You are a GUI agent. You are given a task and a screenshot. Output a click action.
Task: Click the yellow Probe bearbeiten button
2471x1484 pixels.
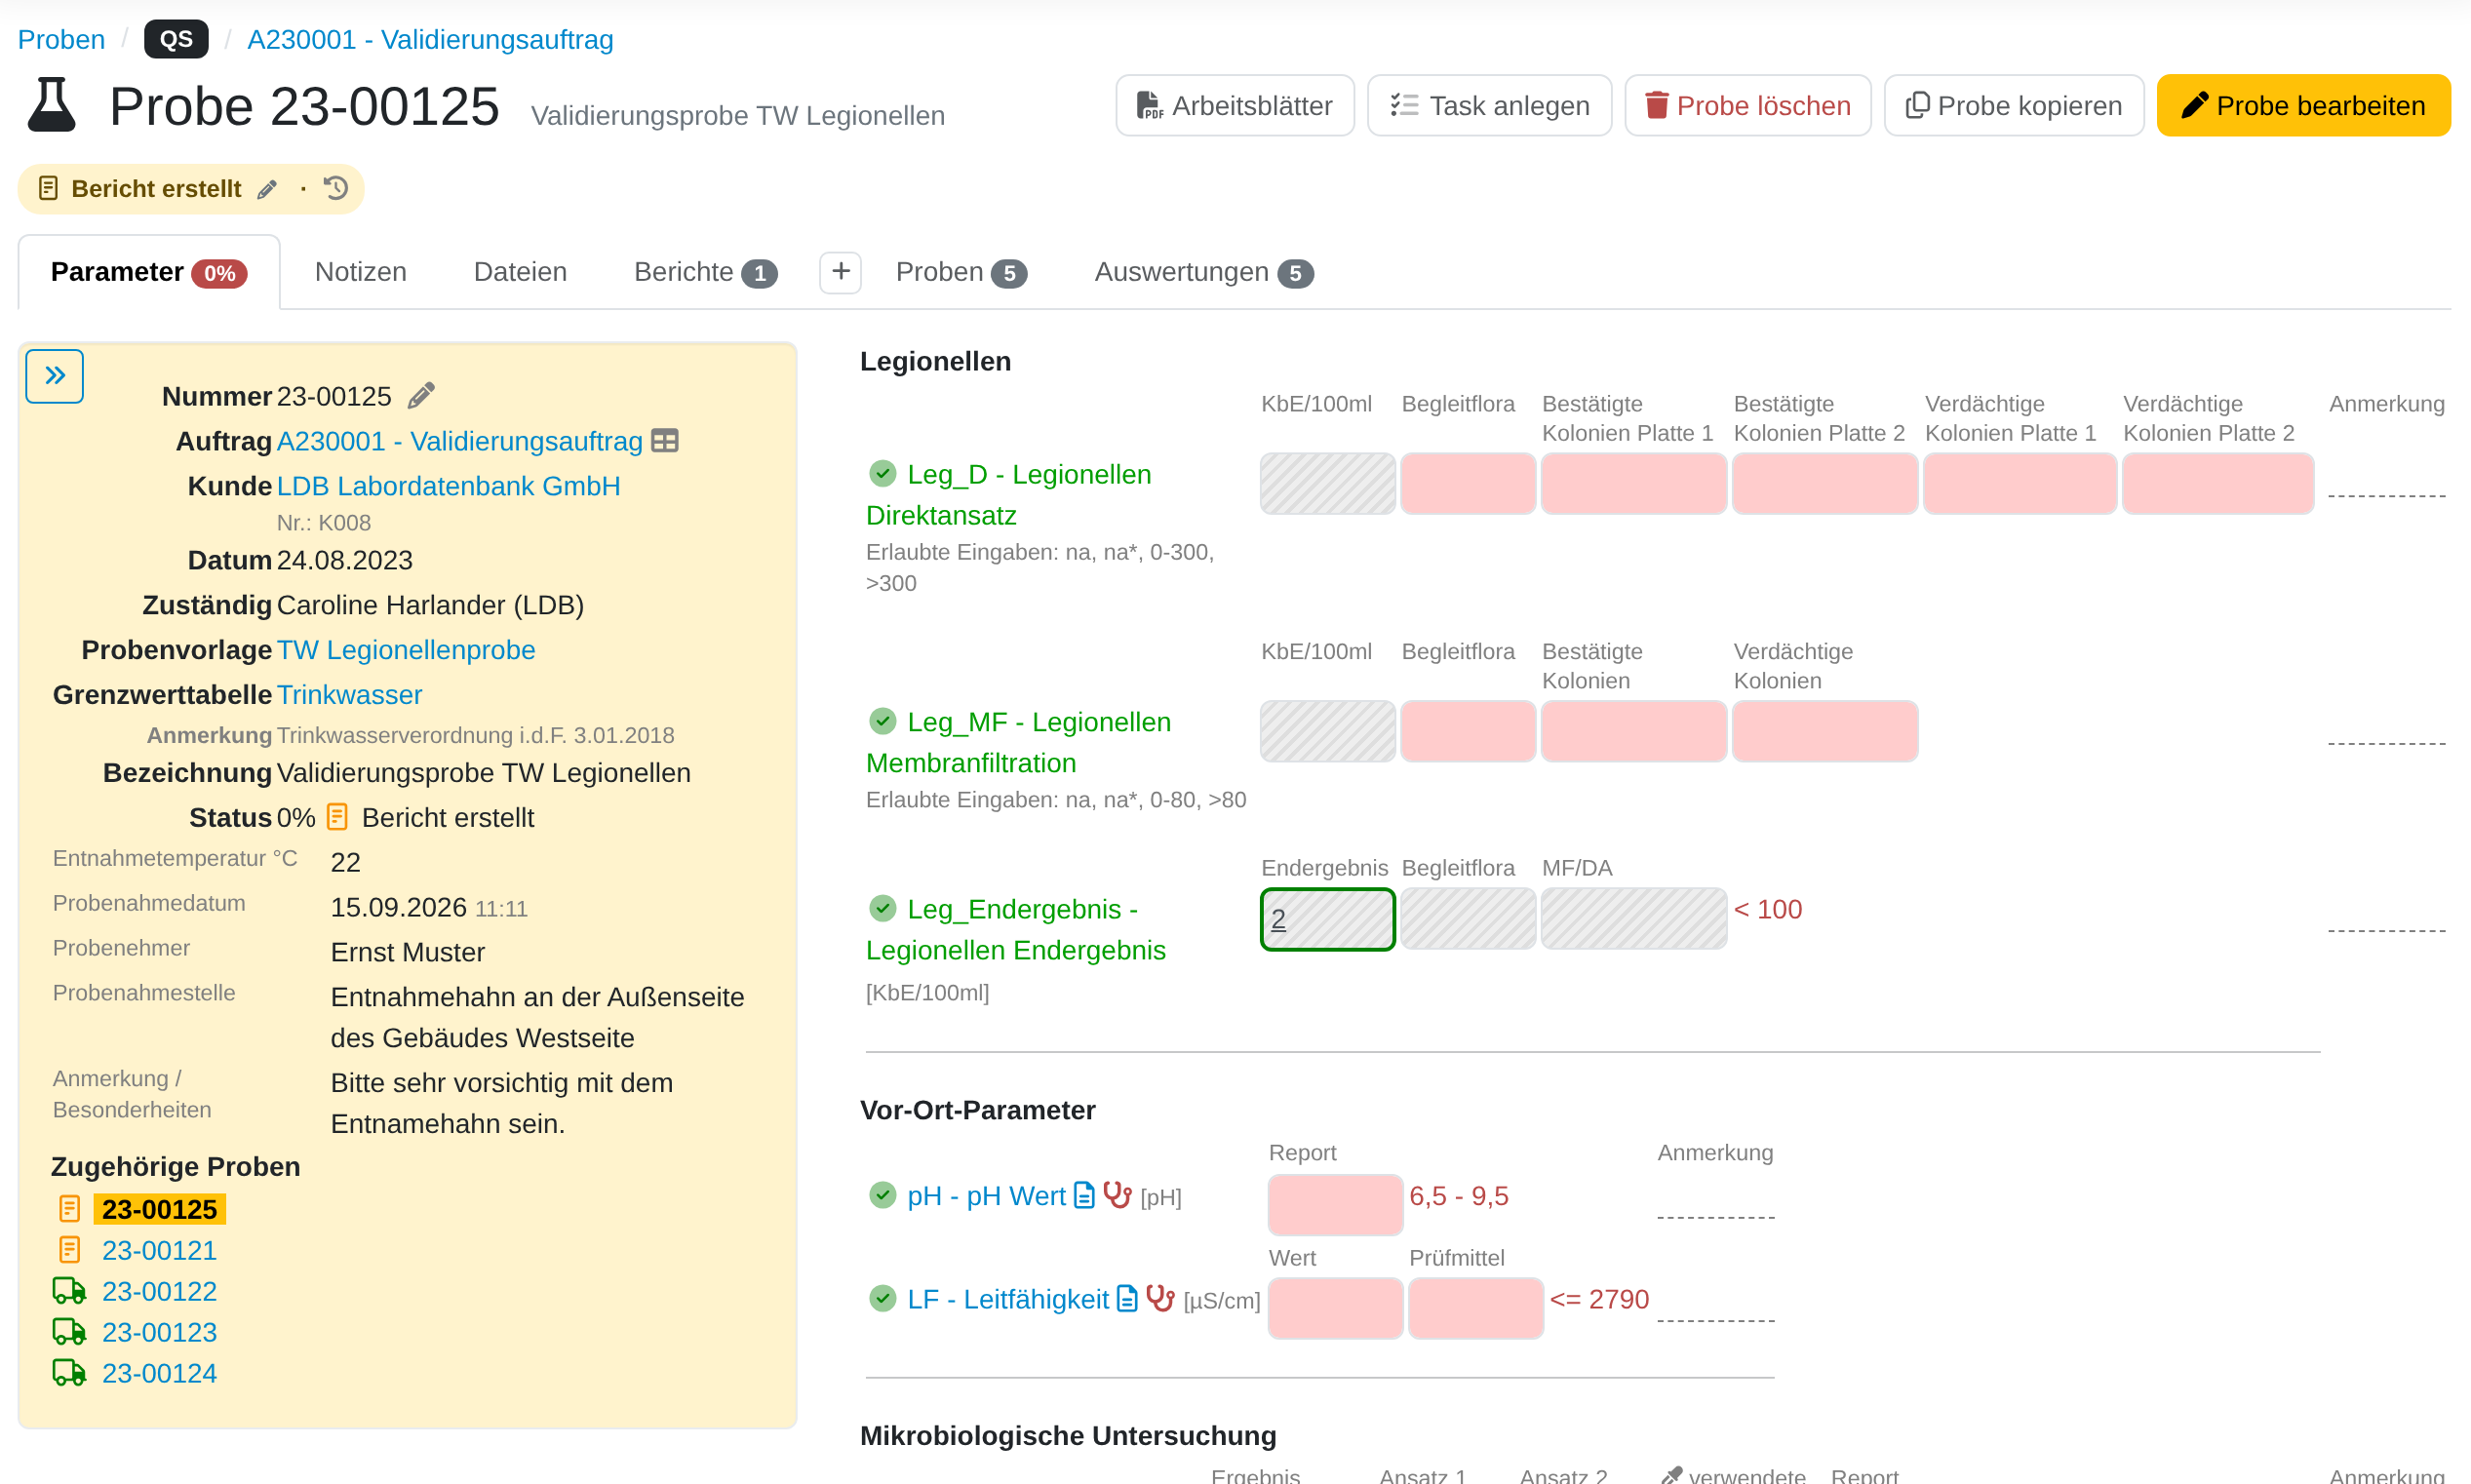point(2304,105)
